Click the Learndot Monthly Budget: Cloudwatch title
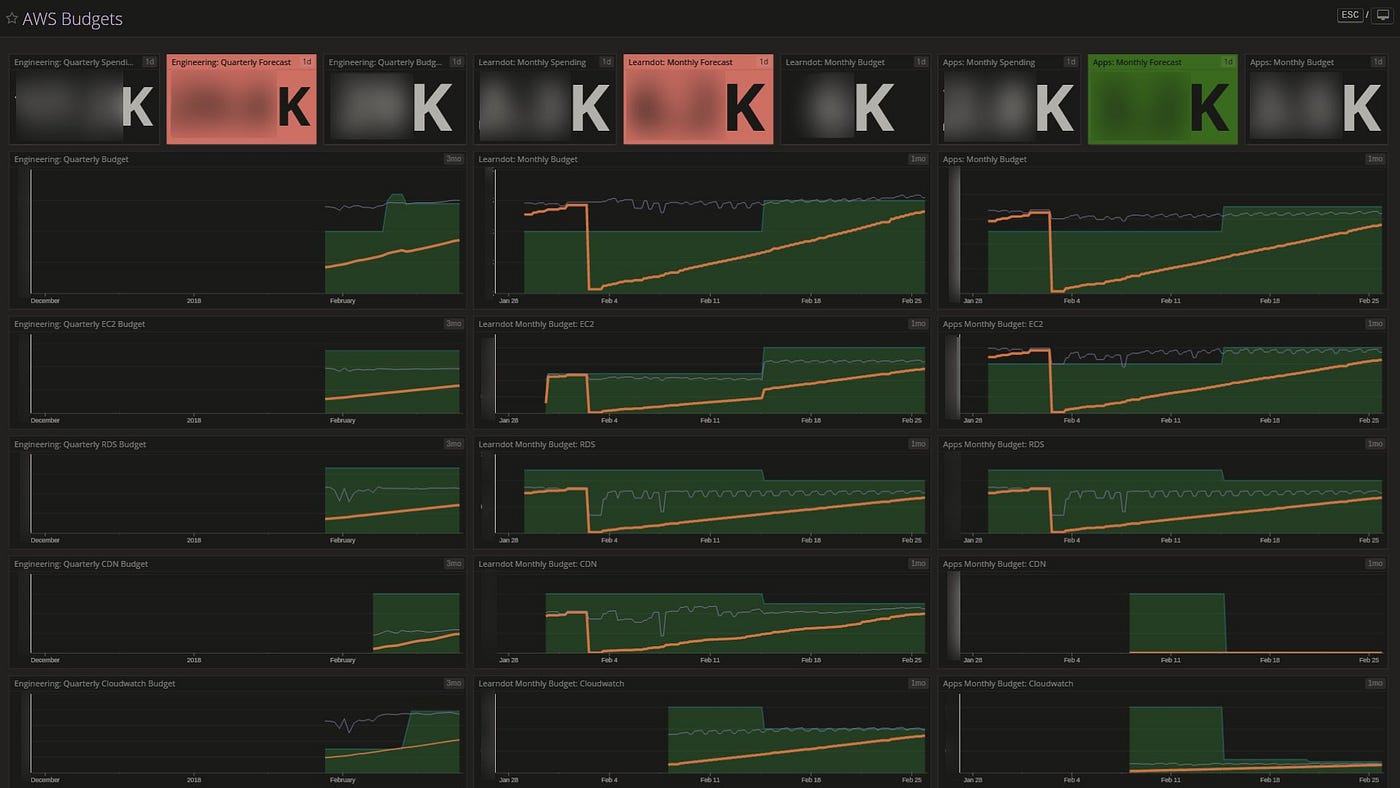The height and width of the screenshot is (788, 1400). 551,684
